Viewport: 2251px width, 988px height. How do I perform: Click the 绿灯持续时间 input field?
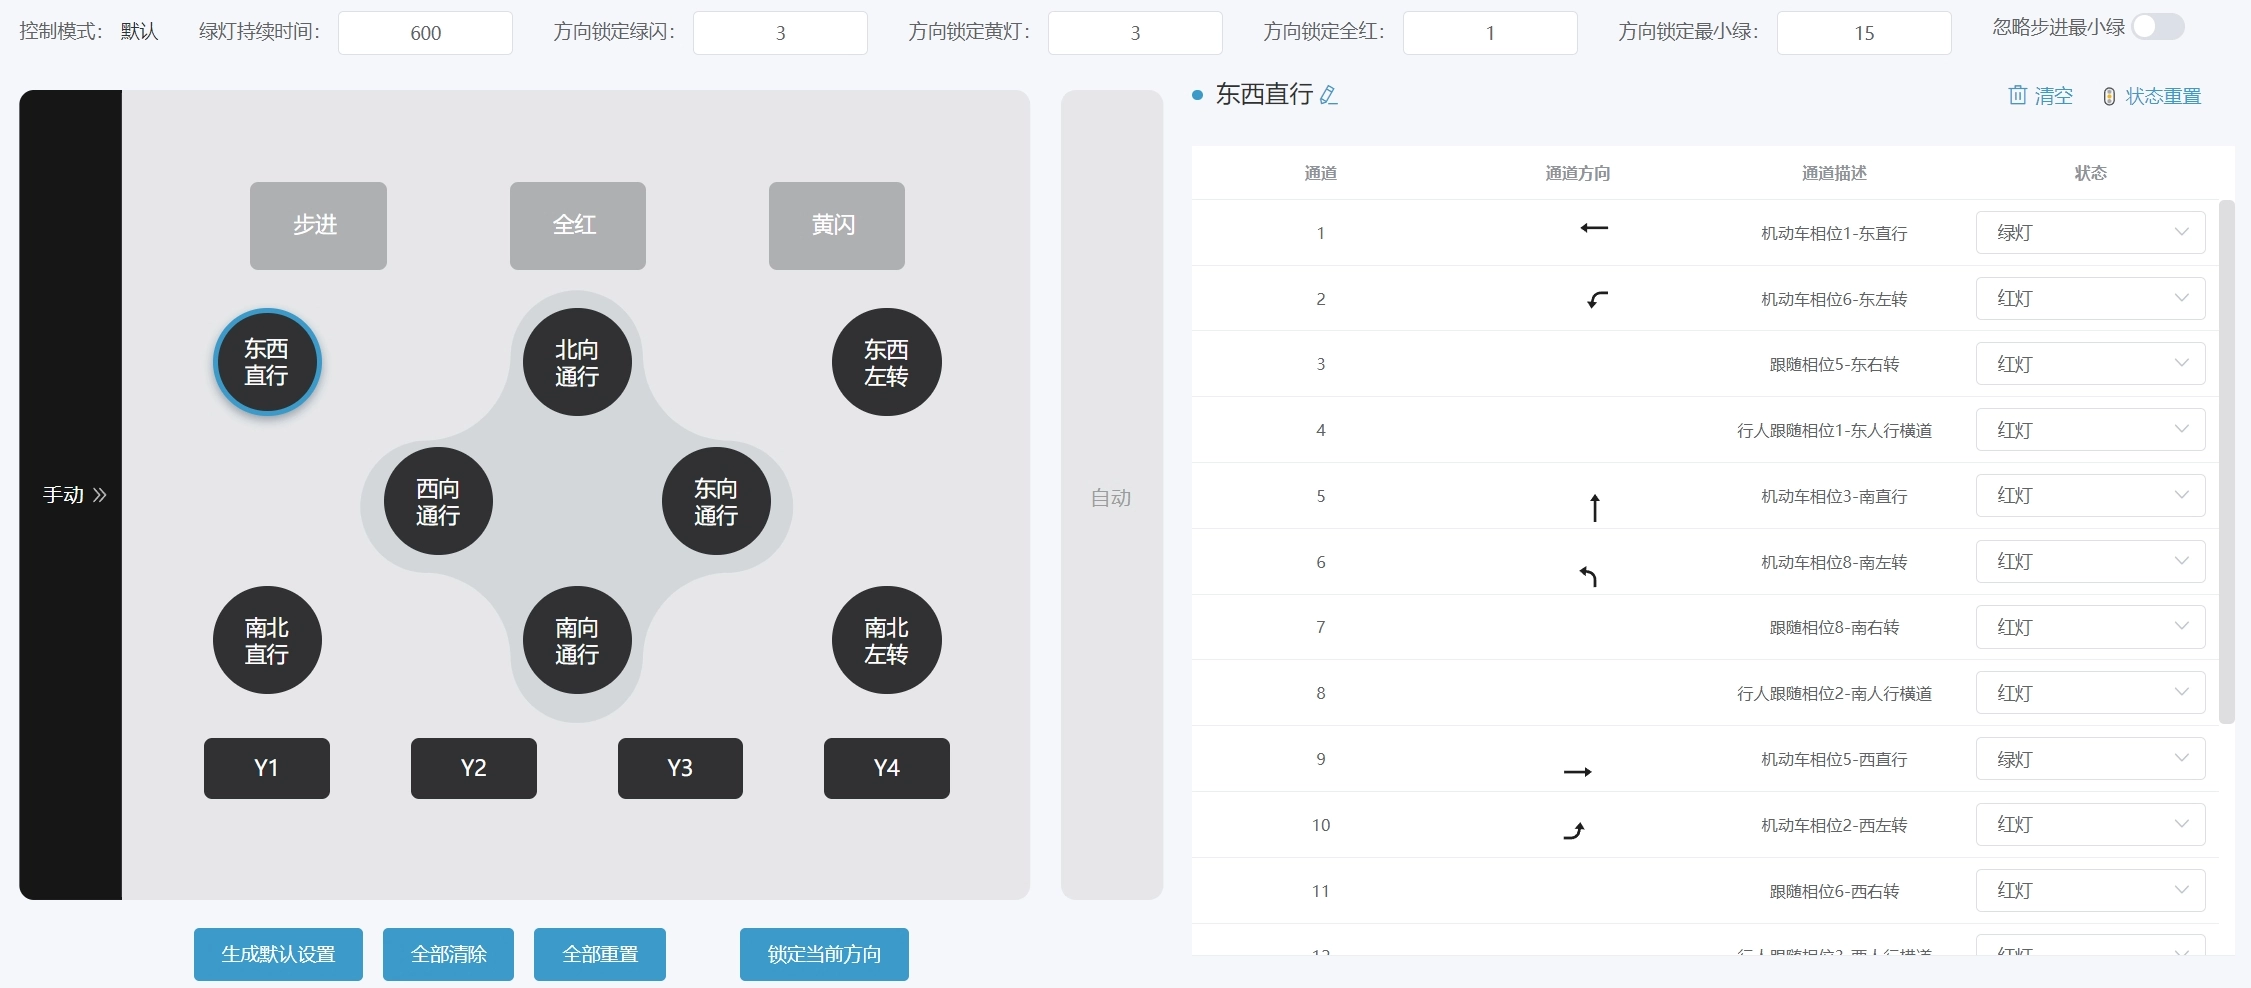[x=425, y=33]
